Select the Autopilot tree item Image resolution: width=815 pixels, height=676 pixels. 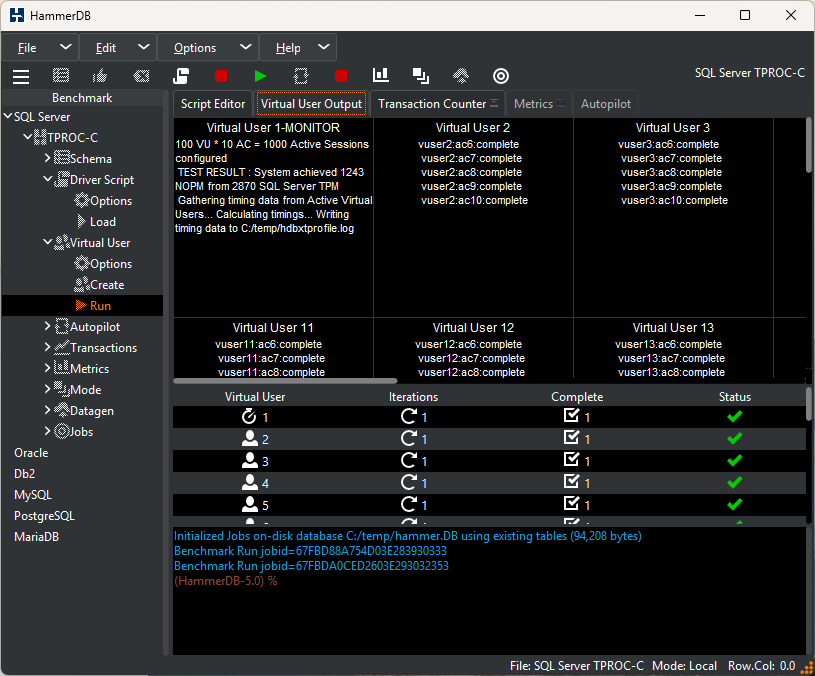click(x=95, y=327)
